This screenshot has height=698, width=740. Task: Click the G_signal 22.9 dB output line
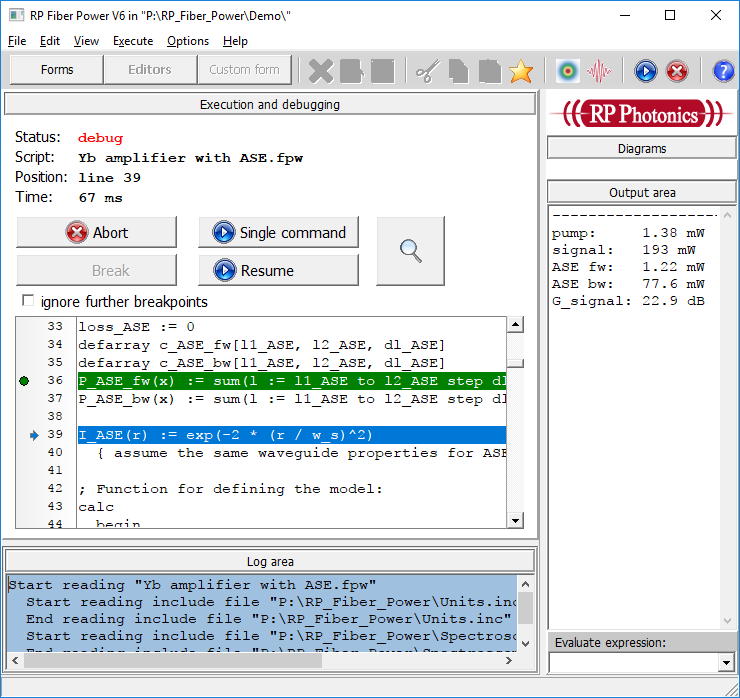point(628,301)
